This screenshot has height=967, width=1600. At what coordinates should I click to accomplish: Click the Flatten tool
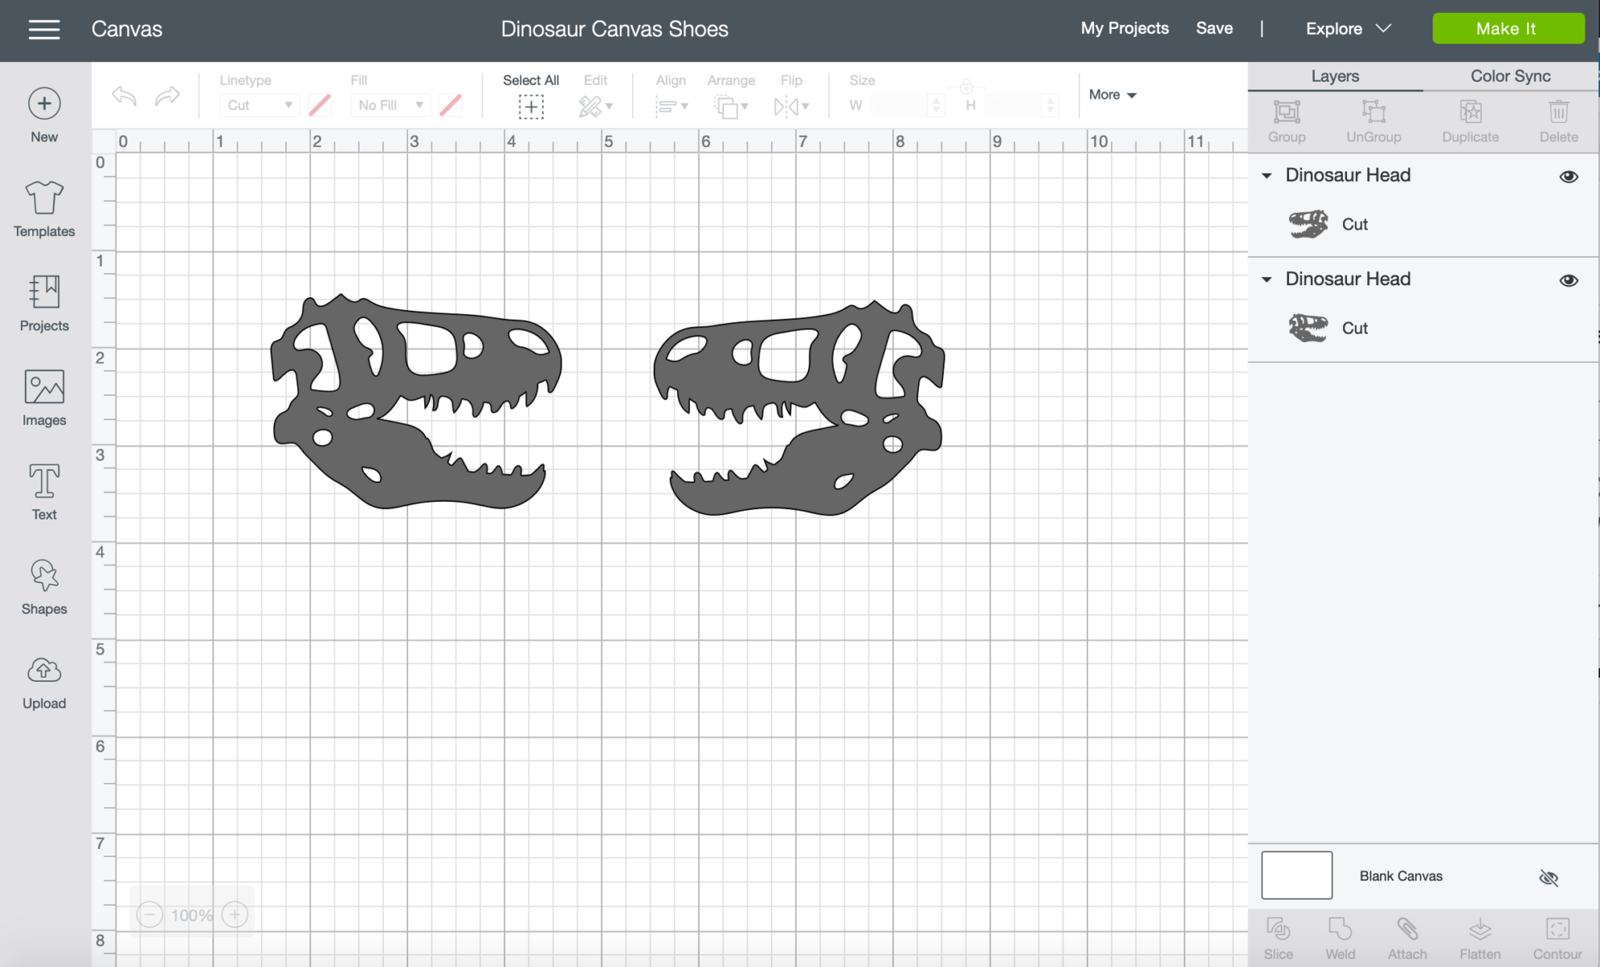tap(1480, 938)
